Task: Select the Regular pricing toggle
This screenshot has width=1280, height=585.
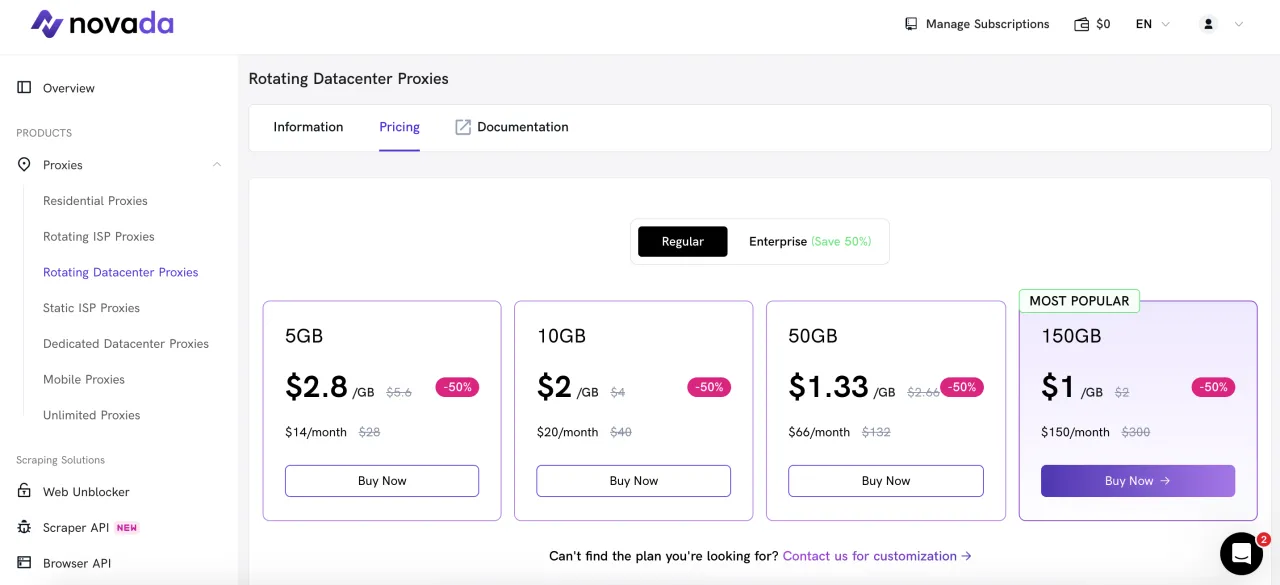Action: pos(683,242)
